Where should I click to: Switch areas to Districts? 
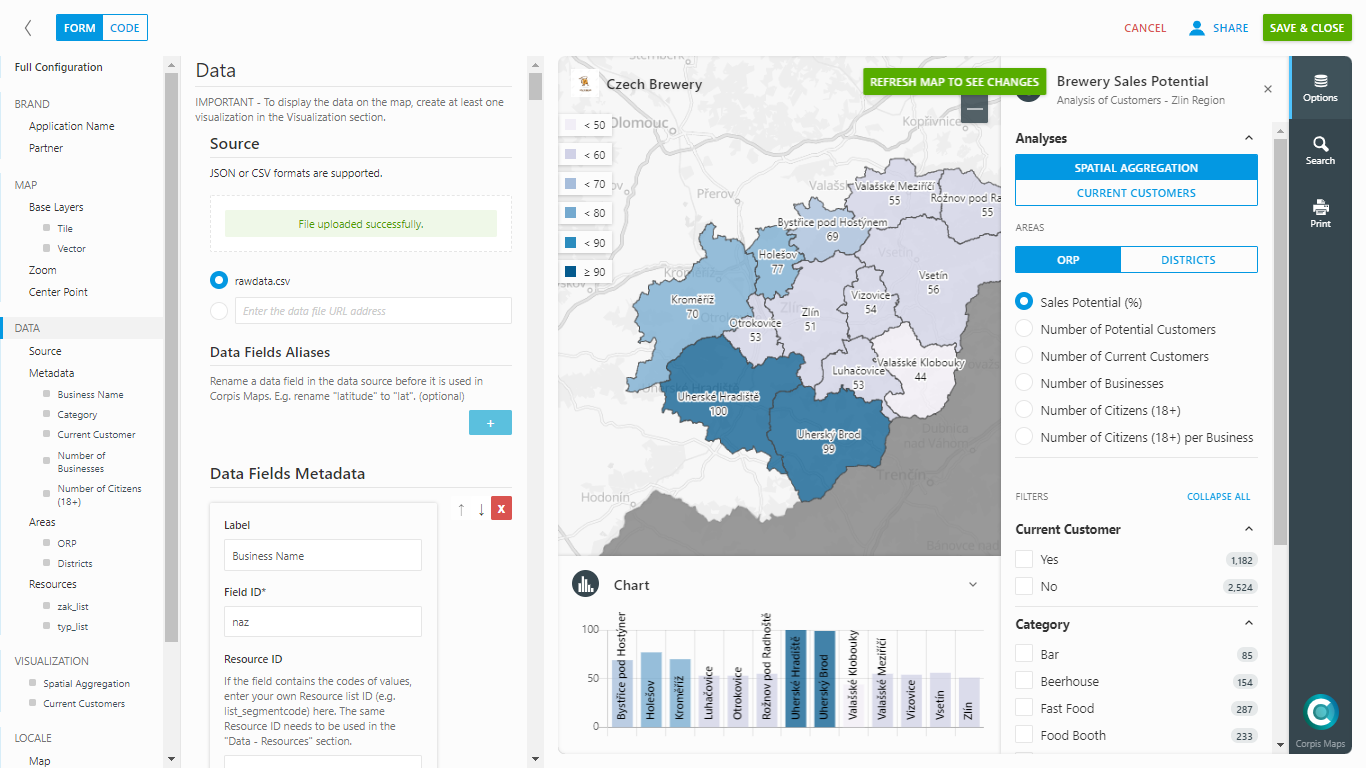tap(1188, 260)
